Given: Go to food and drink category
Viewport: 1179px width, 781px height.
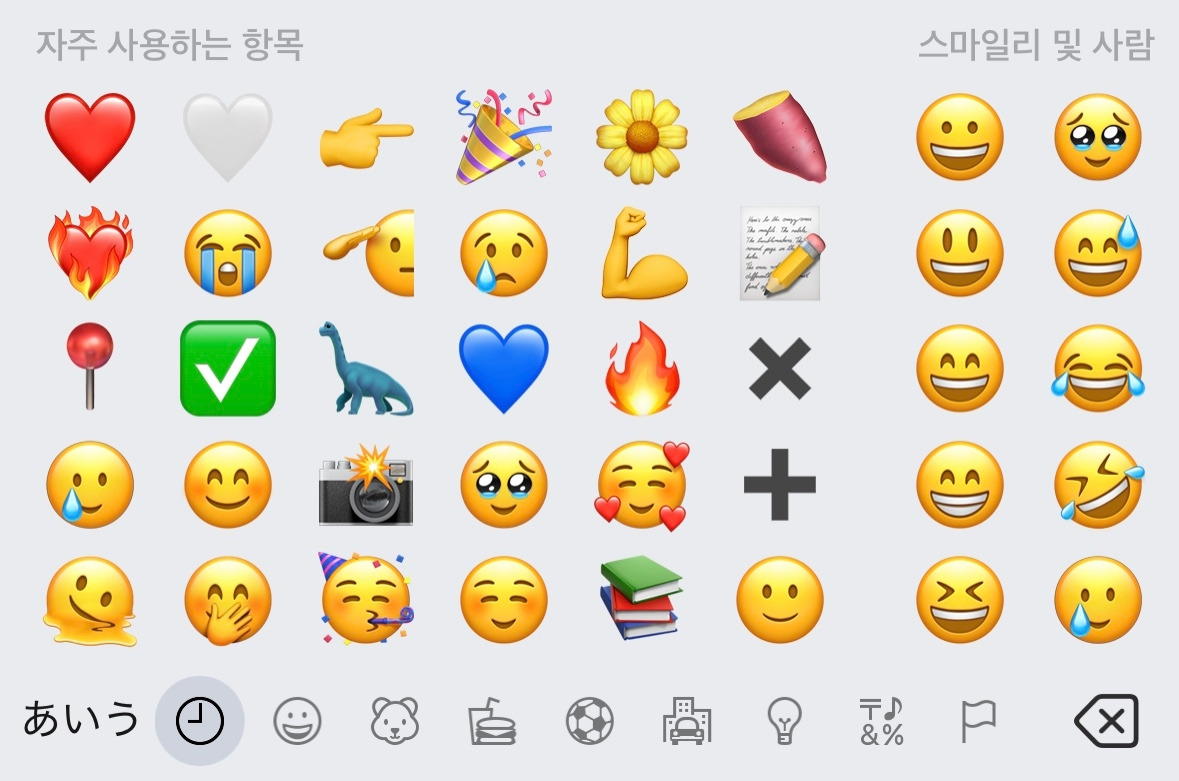Looking at the screenshot, I should [492, 721].
